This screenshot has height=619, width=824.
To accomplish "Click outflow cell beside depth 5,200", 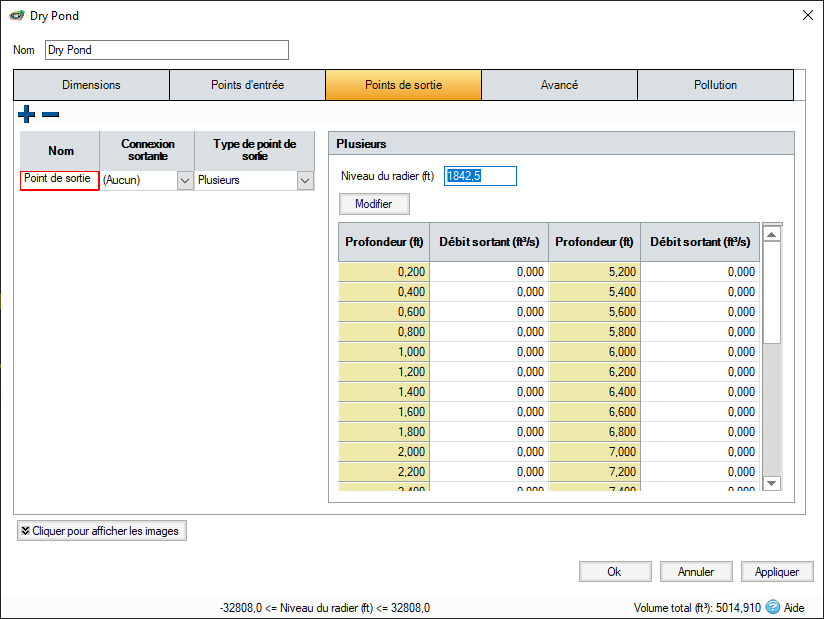I will pyautogui.click(x=700, y=272).
